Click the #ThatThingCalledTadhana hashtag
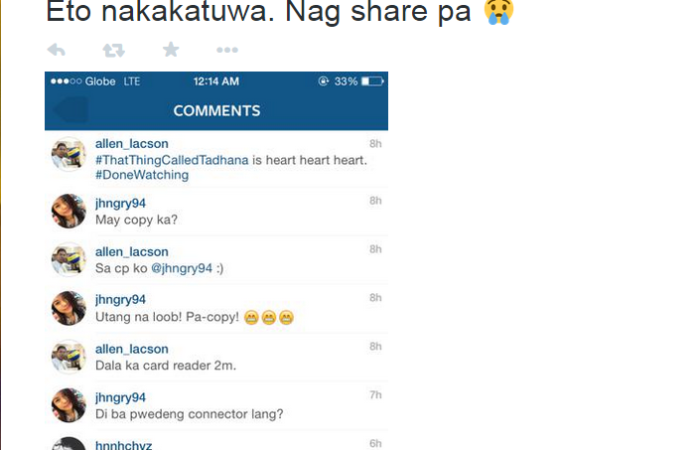The width and height of the screenshot is (700, 450). coord(172,160)
